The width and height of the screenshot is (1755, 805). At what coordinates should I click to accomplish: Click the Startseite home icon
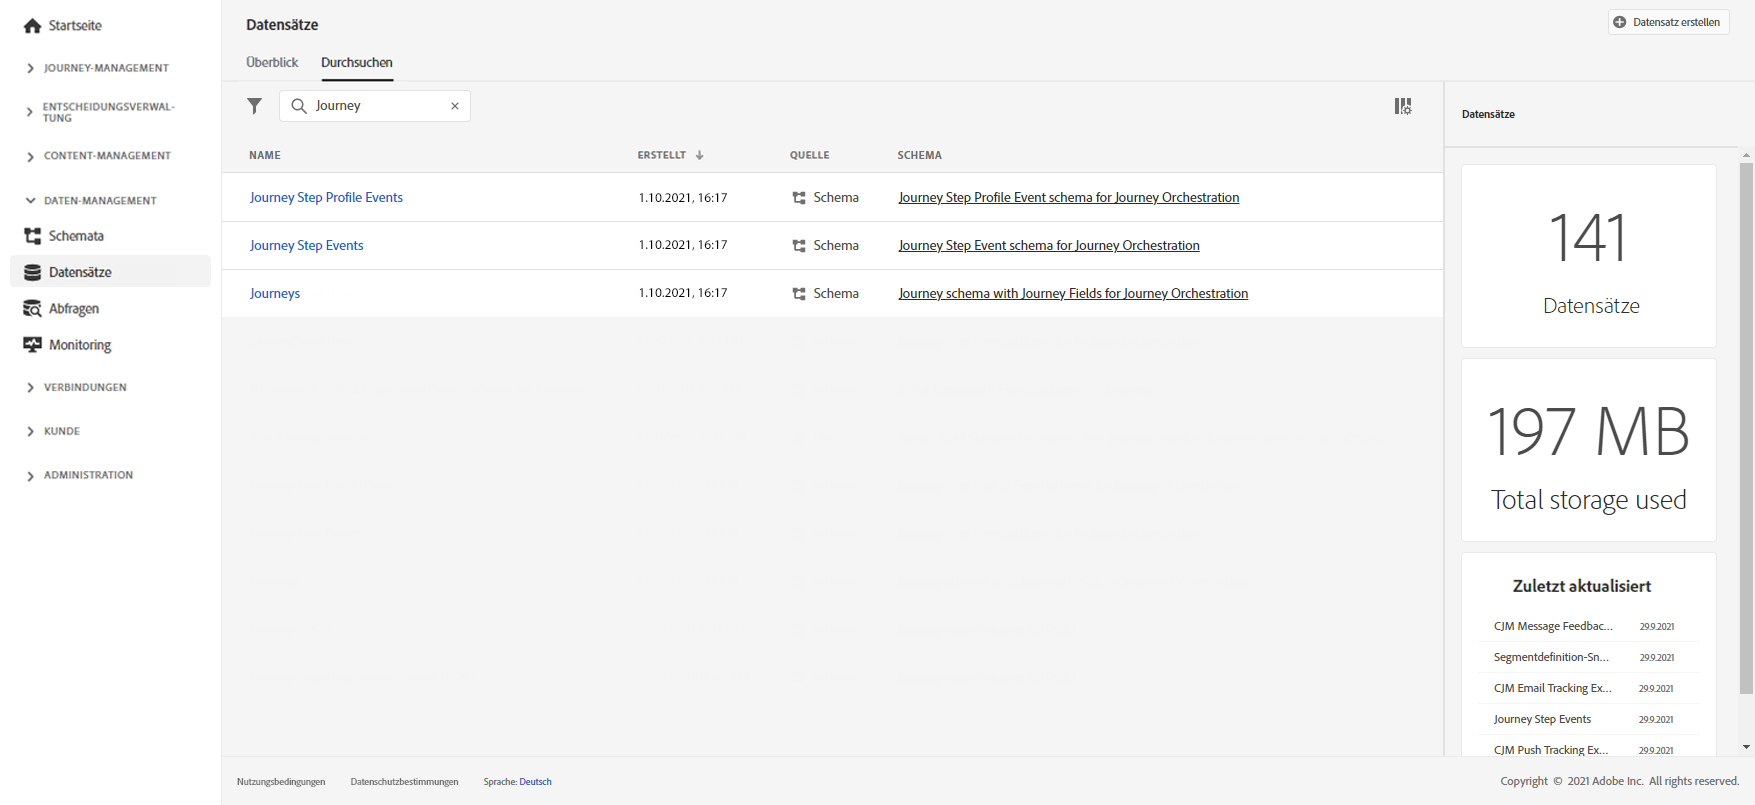point(33,26)
